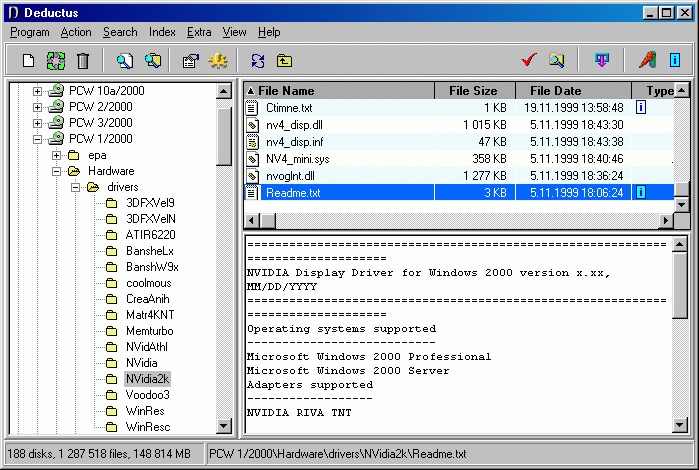Click the info icon in Readme.txt row
The height and width of the screenshot is (470, 699).
tap(641, 192)
